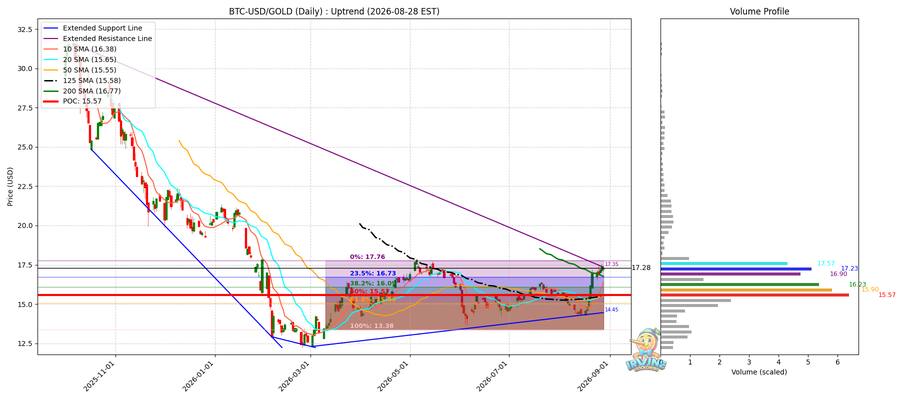Click the 17.5 price axis tick label
The height and width of the screenshot is (400, 900).
(x=26, y=266)
